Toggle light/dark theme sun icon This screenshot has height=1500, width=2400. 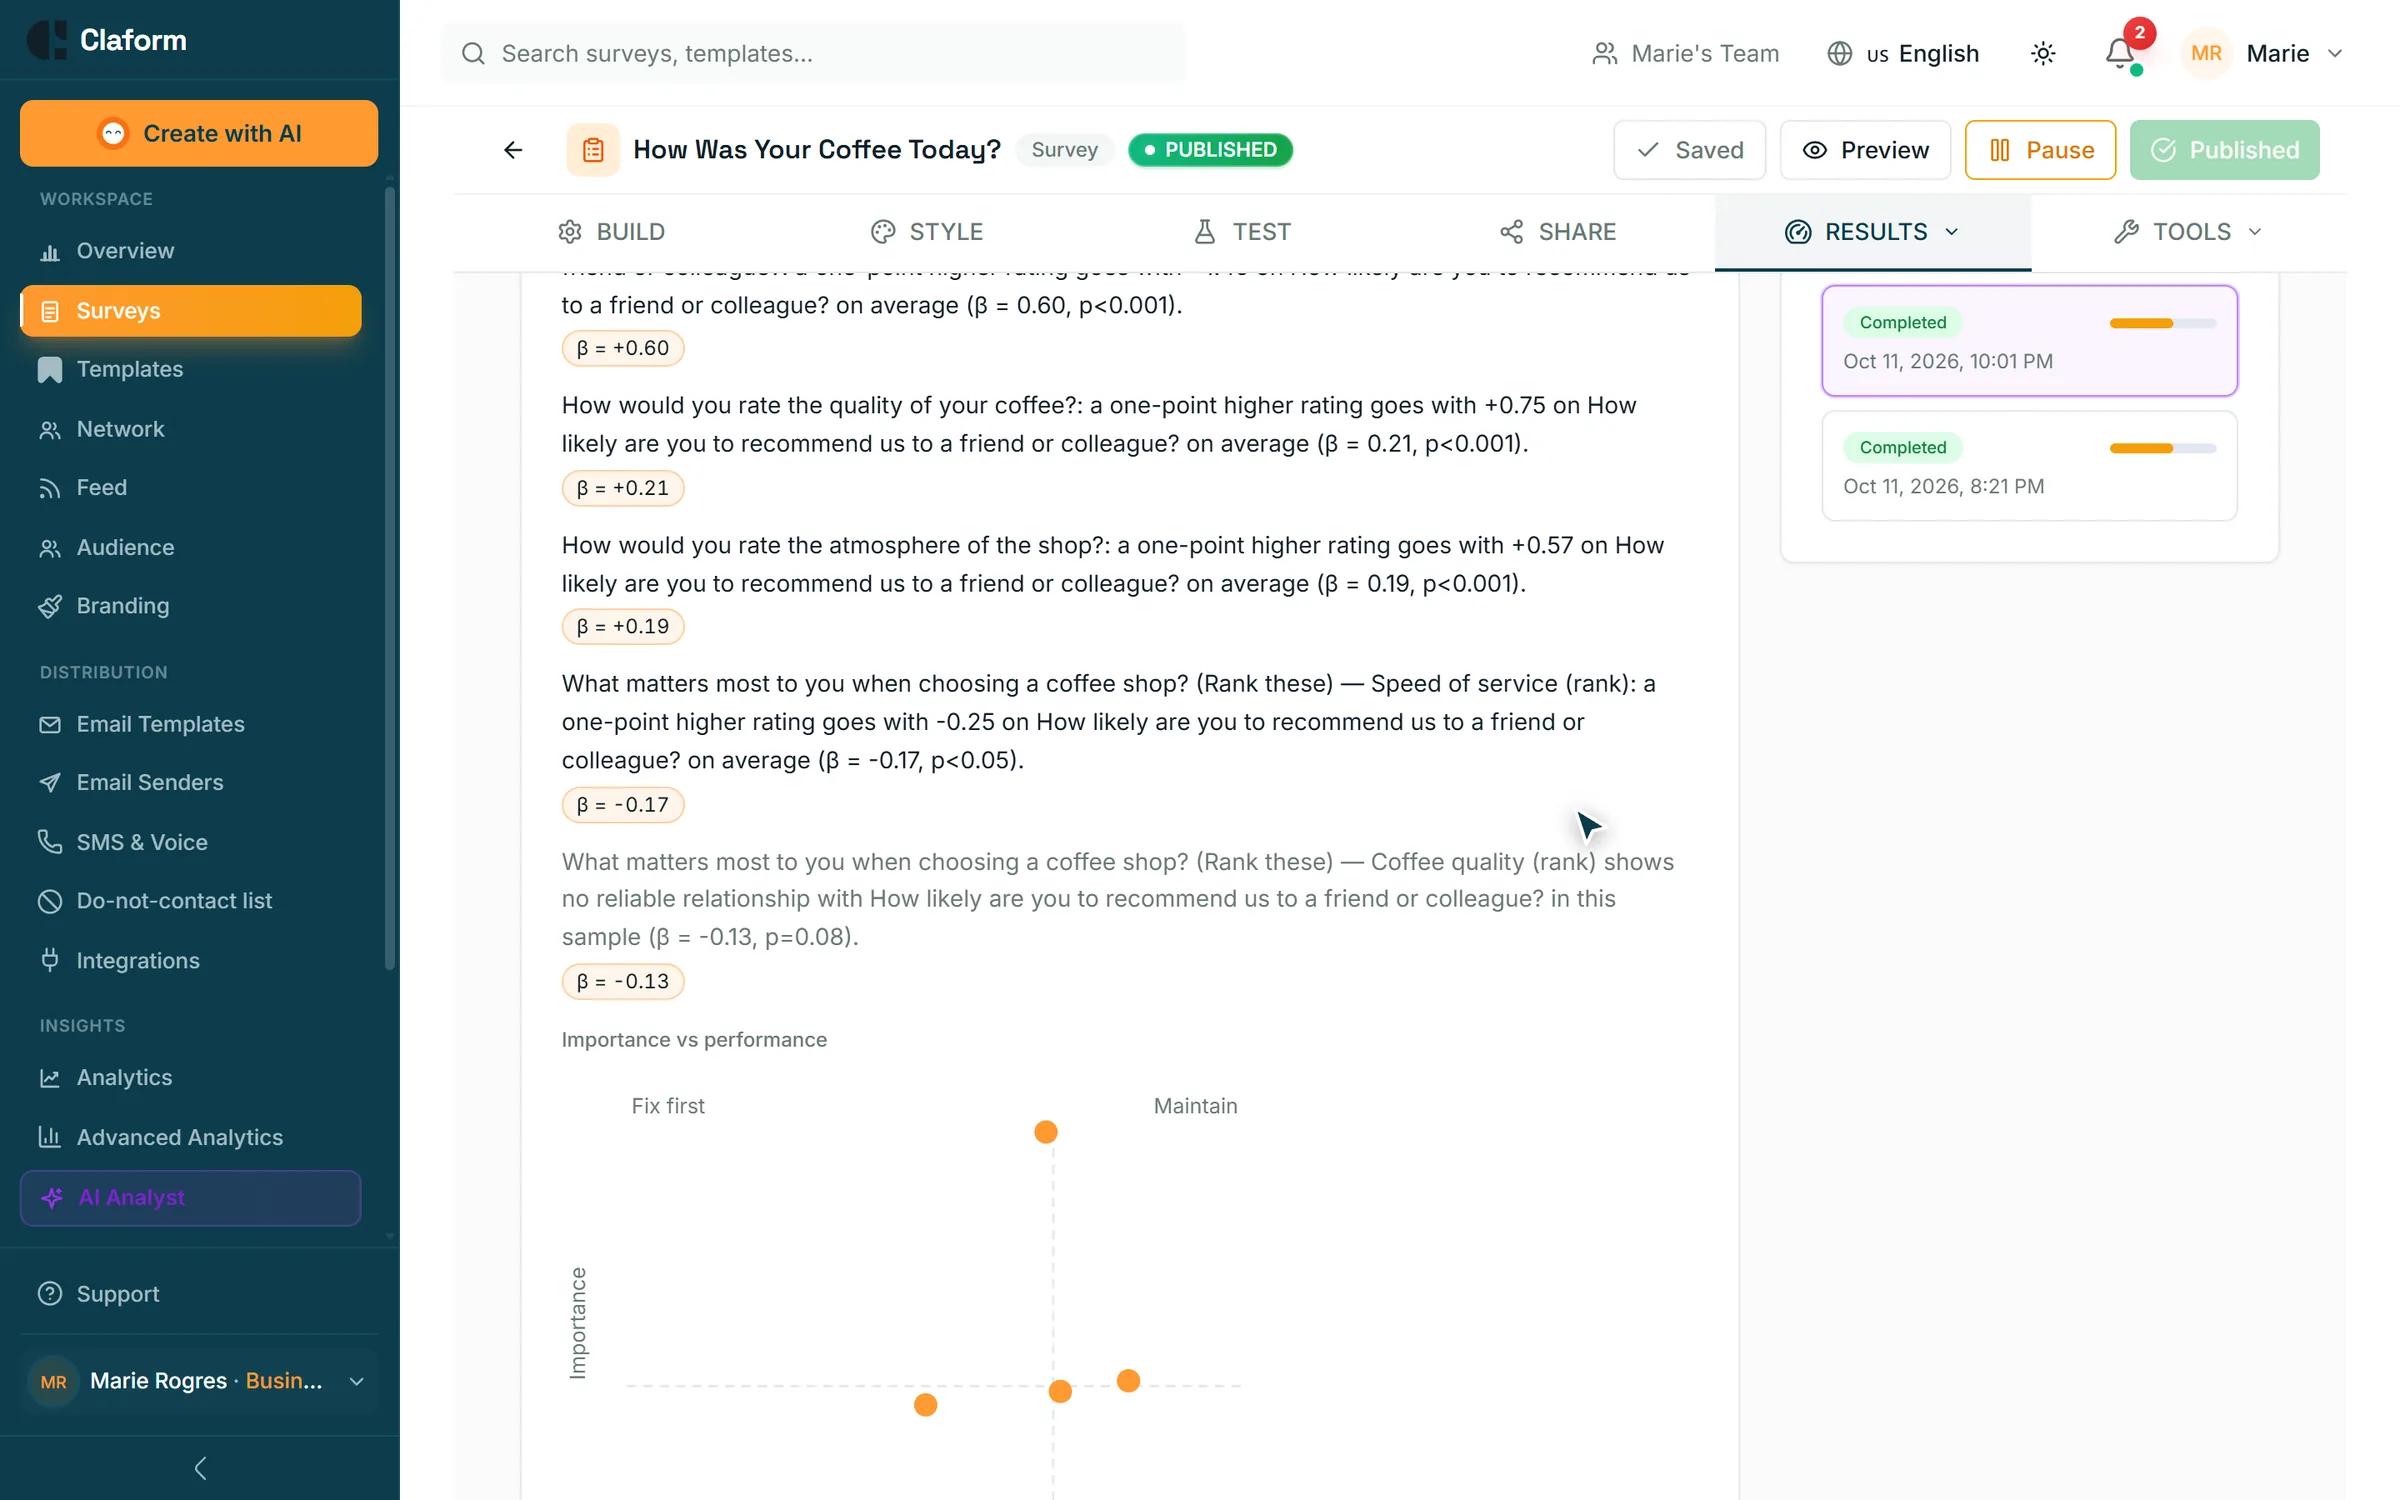2043,53
